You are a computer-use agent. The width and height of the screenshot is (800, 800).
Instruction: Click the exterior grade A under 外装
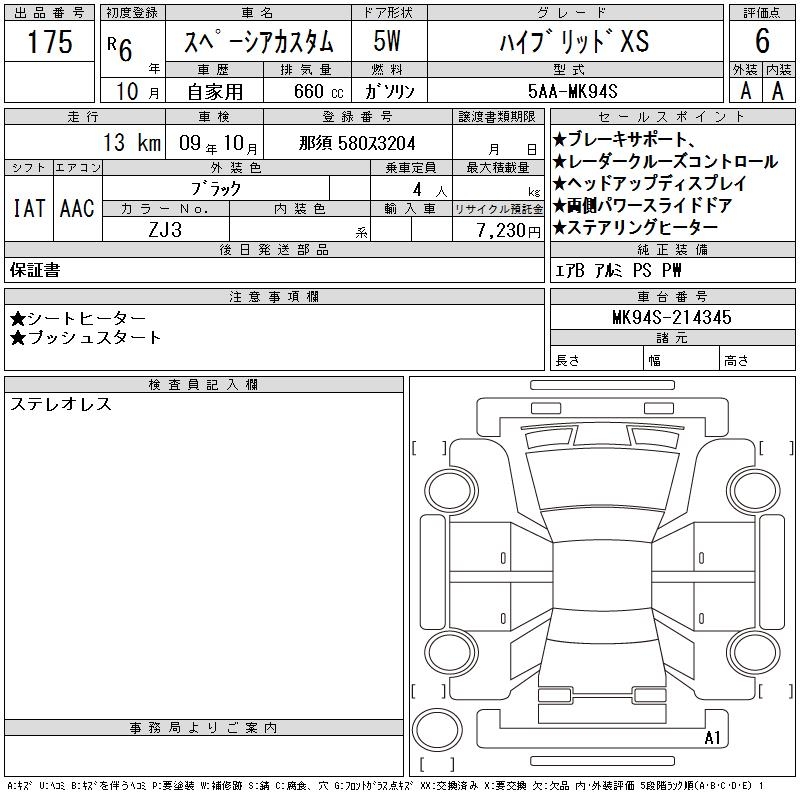(x=745, y=90)
